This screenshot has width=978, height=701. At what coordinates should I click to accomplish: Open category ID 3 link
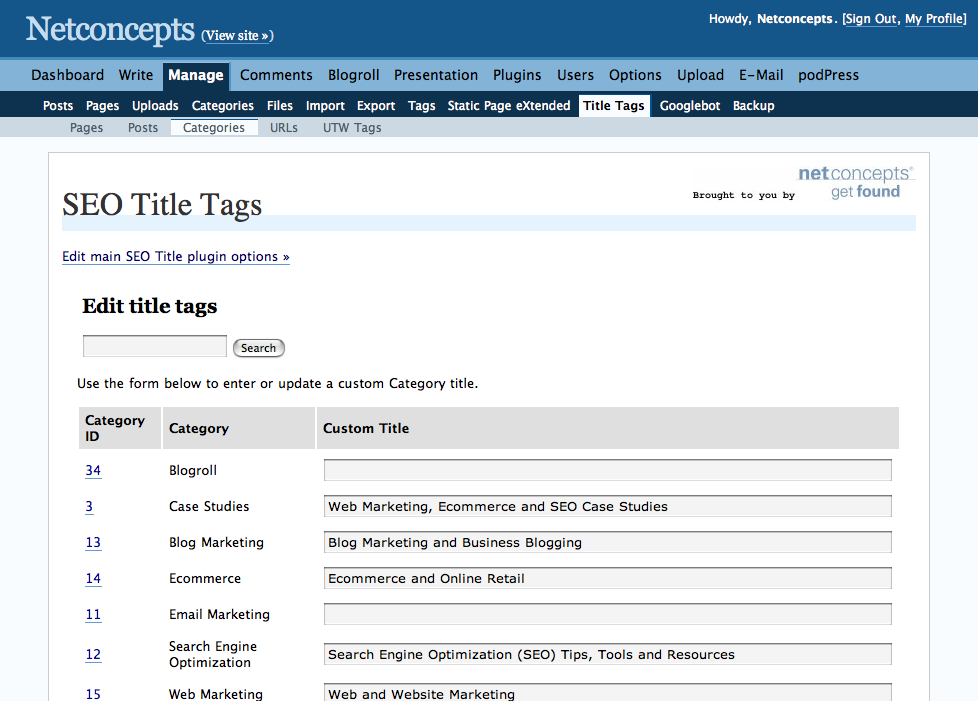tap(89, 506)
